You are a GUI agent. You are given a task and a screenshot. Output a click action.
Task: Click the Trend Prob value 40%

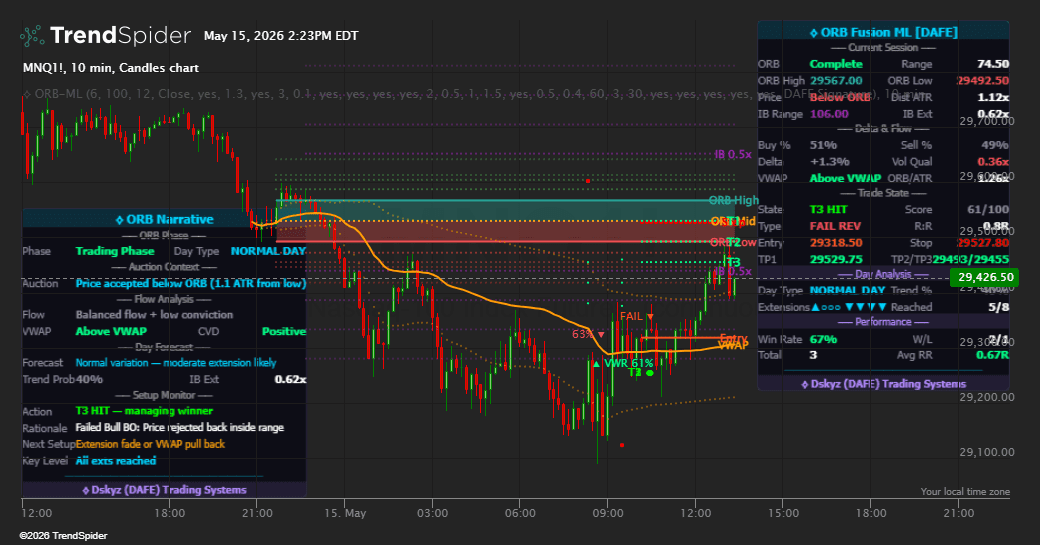click(90, 379)
